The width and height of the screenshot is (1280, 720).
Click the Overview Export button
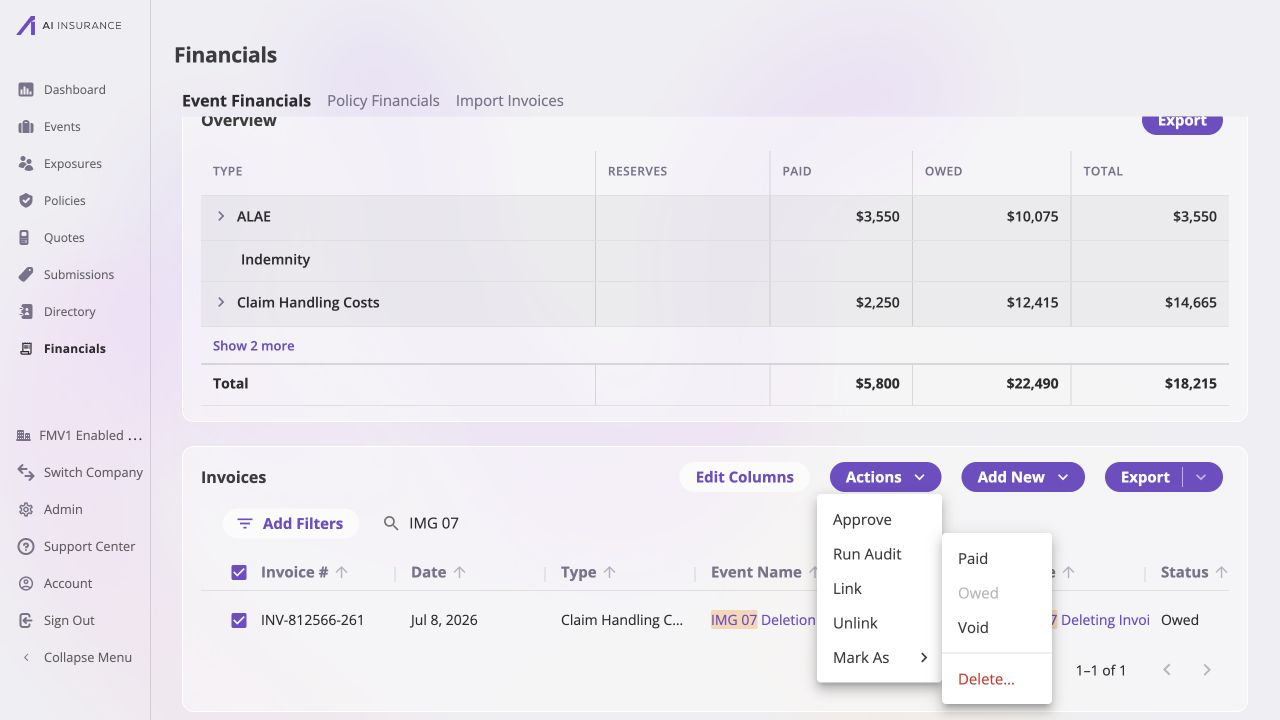1182,121
